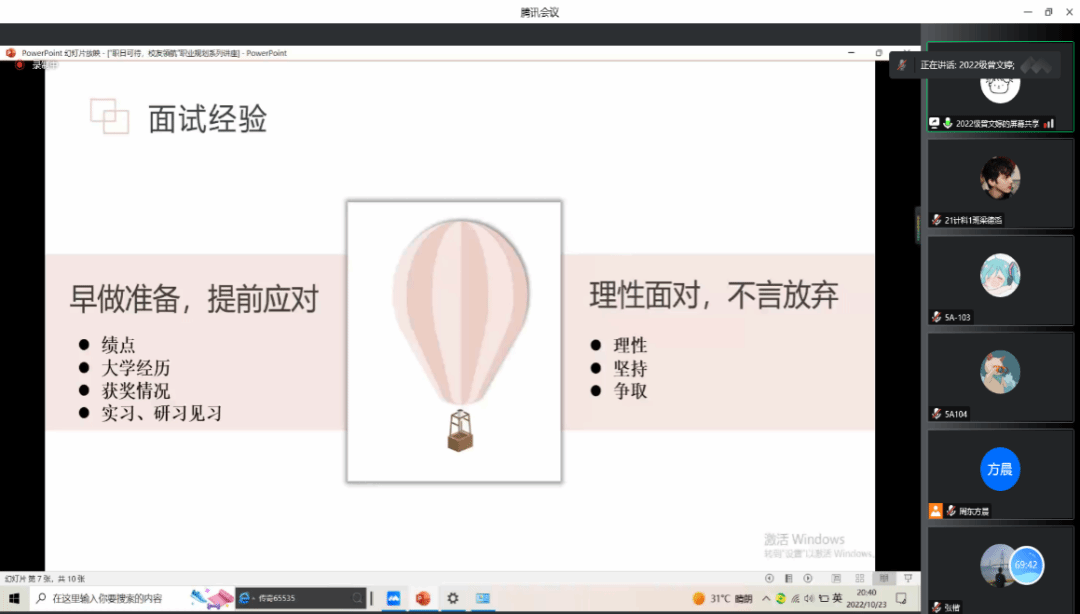Screen dimensions: 1080x614
Task: Click the 方晨 blue avatar tile
Action: pyautogui.click(x=1000, y=470)
